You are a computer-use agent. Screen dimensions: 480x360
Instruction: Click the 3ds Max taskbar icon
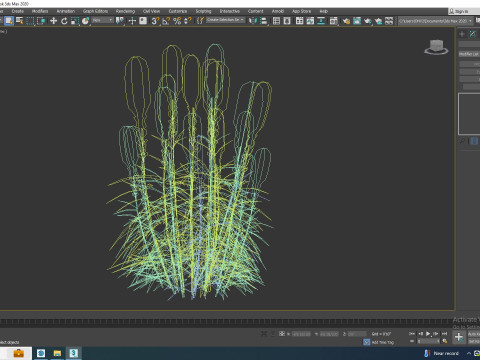[x=74, y=353]
